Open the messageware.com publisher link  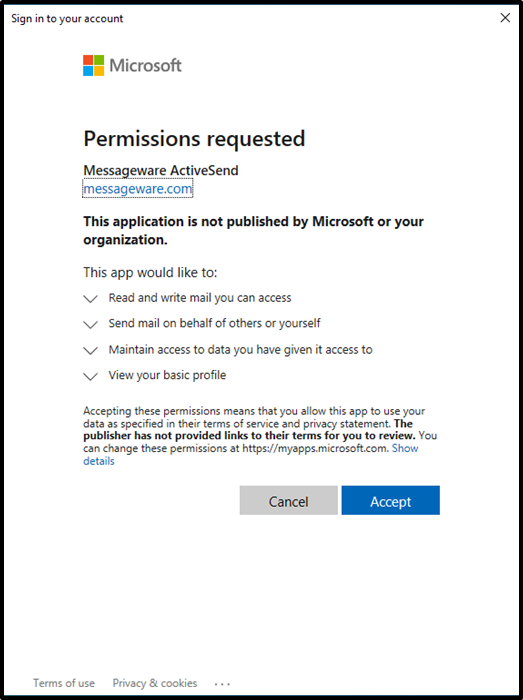point(138,189)
